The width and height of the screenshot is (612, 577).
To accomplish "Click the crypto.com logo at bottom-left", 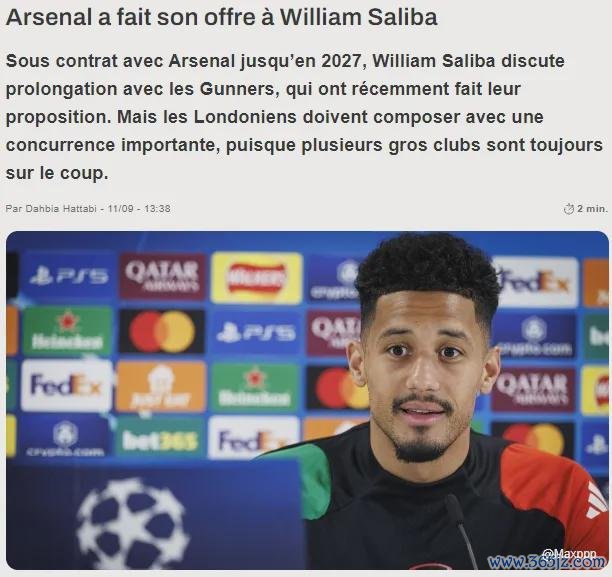I will (x=66, y=438).
